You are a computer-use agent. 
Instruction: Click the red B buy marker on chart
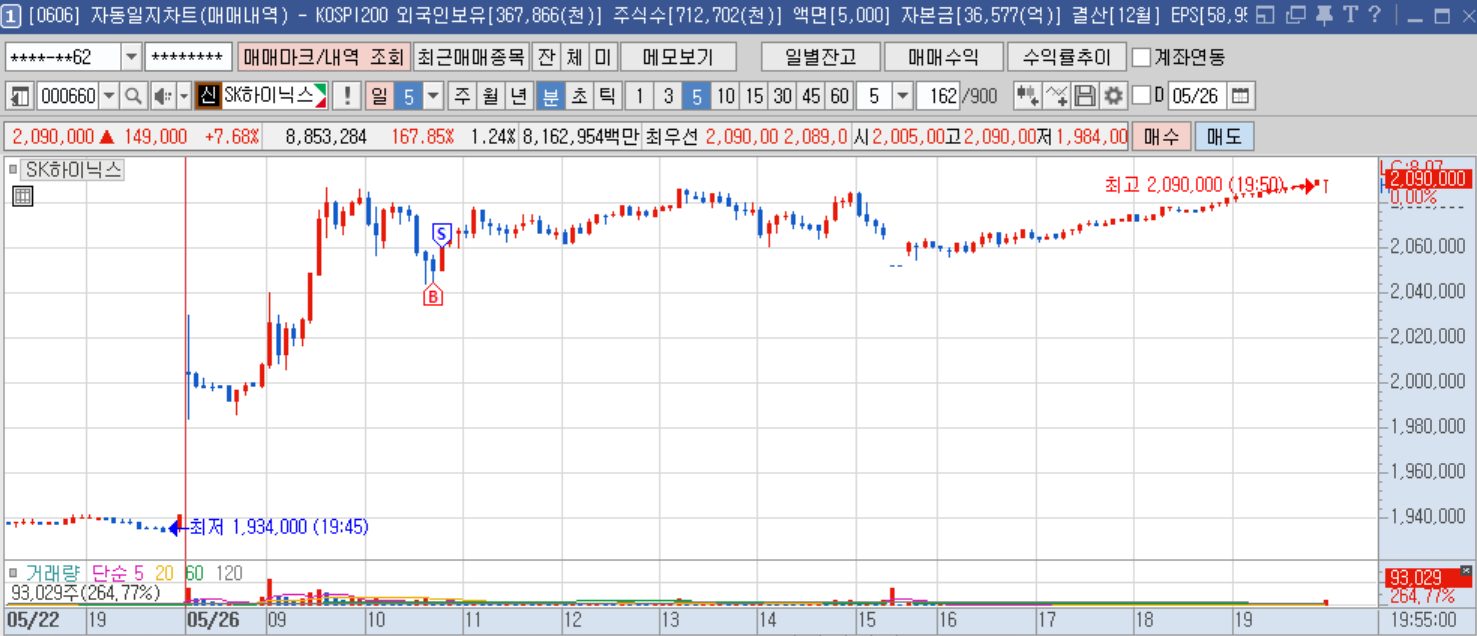[x=433, y=295]
